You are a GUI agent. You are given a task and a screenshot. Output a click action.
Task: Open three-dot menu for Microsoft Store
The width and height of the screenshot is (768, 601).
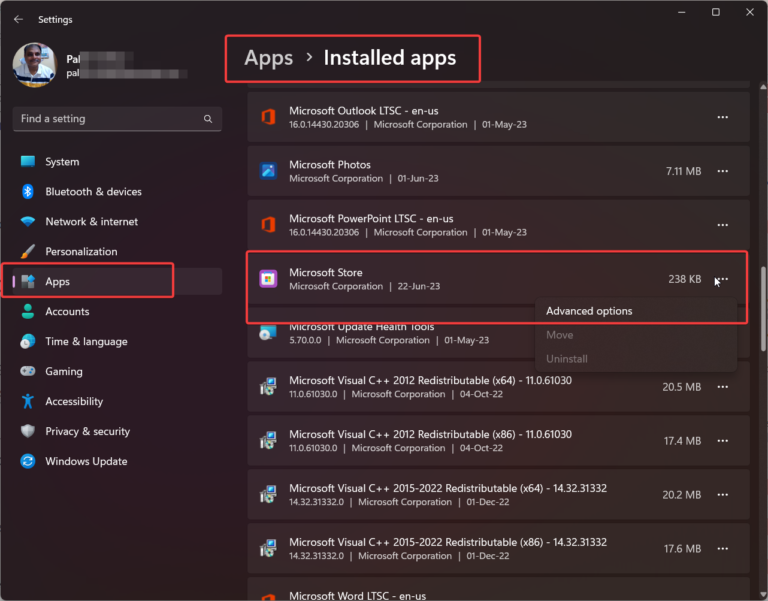coord(722,279)
